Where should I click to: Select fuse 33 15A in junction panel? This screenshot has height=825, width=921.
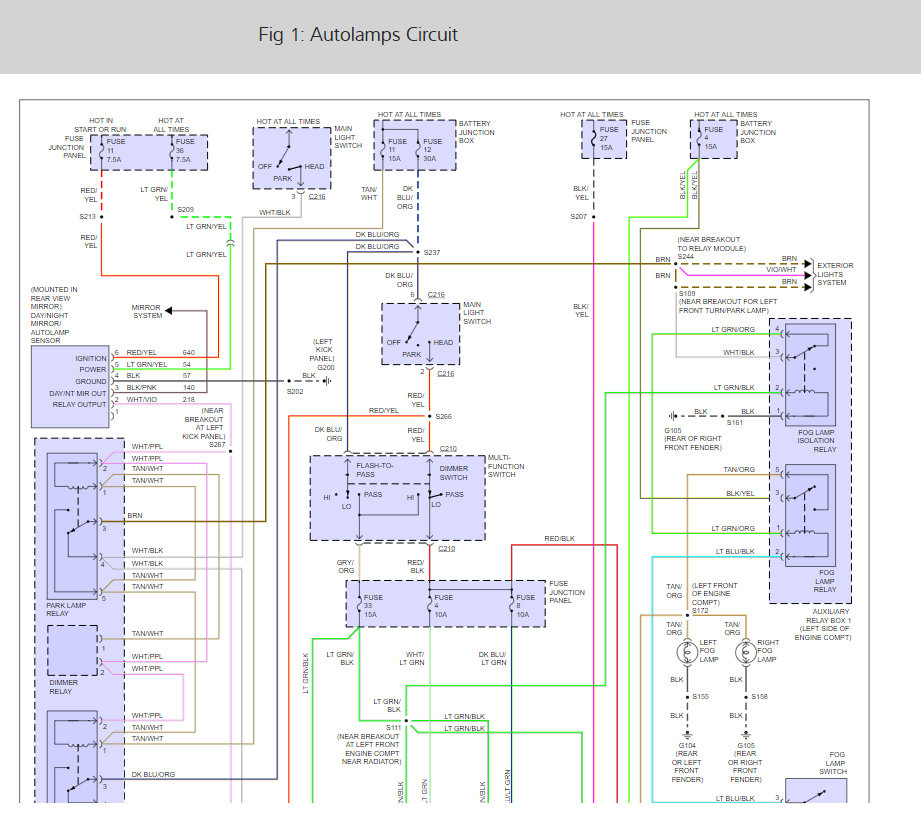pos(369,605)
